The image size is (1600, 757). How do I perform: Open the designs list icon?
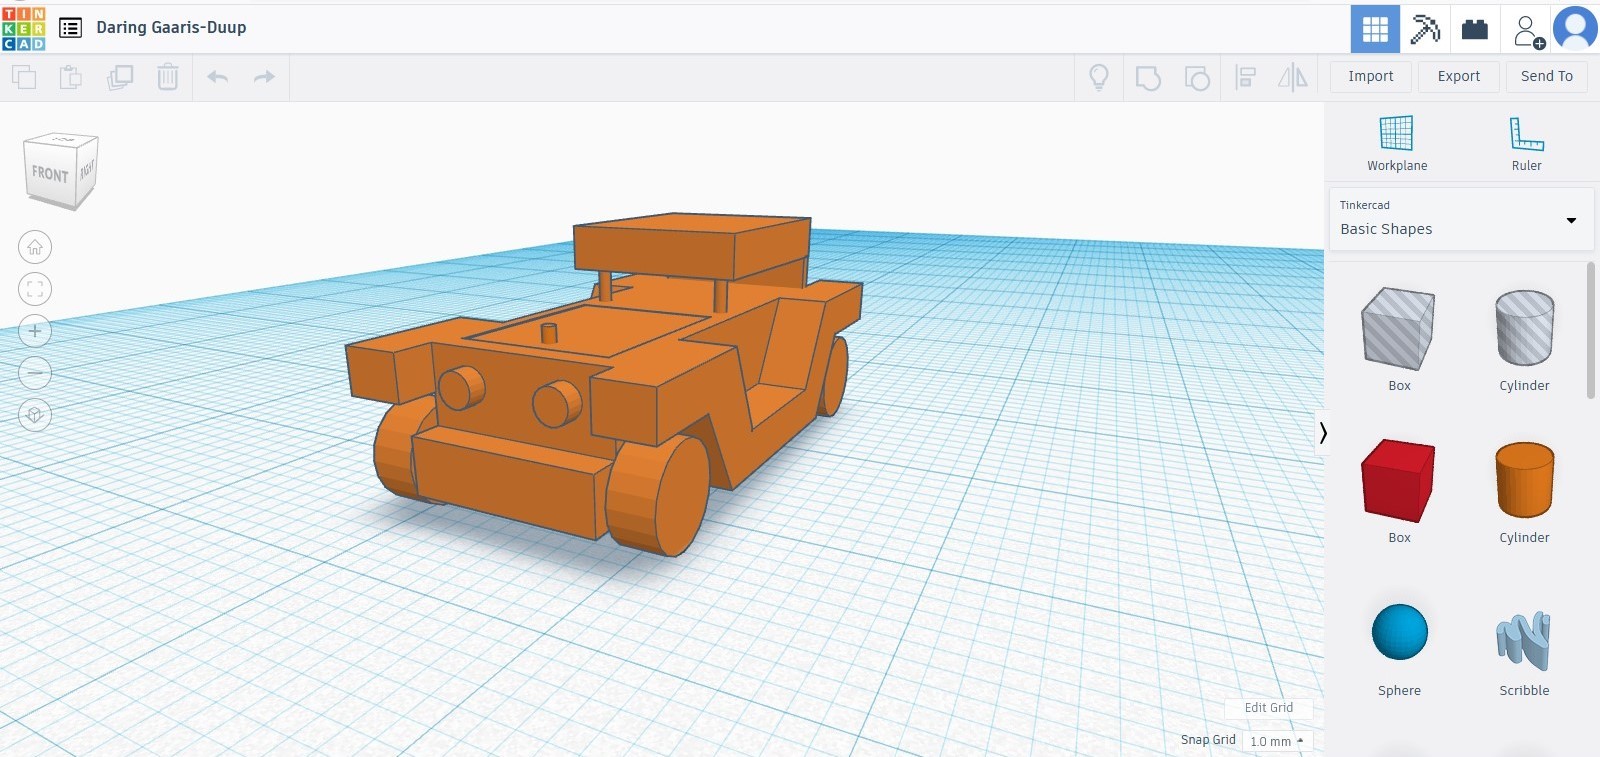70,28
